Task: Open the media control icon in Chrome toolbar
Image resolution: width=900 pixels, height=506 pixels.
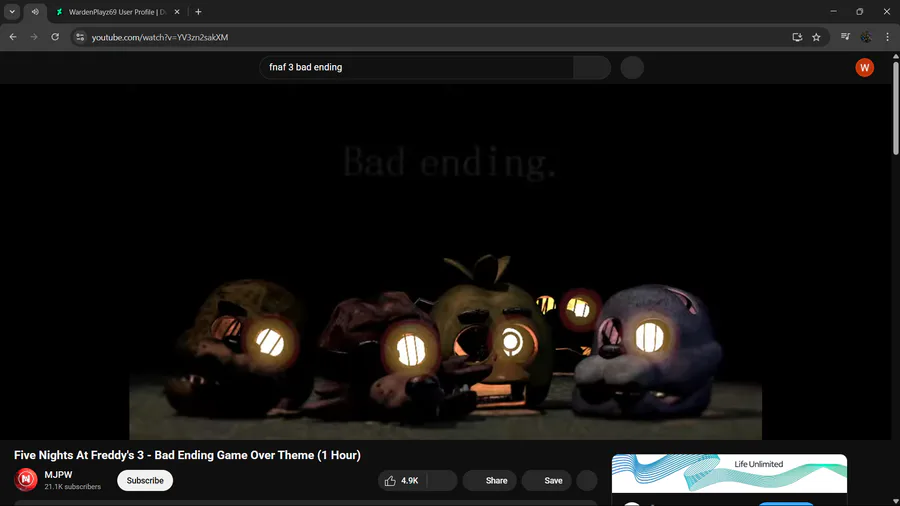Action: (845, 37)
